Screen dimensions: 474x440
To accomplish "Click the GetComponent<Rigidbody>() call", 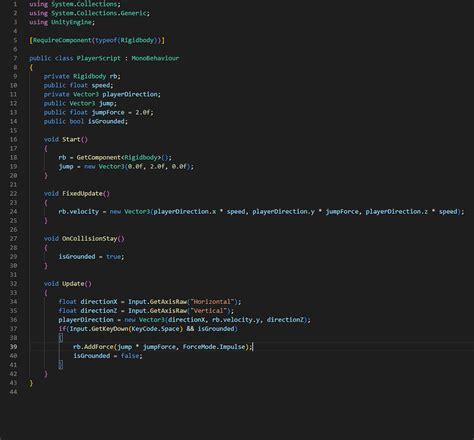I will [124, 157].
